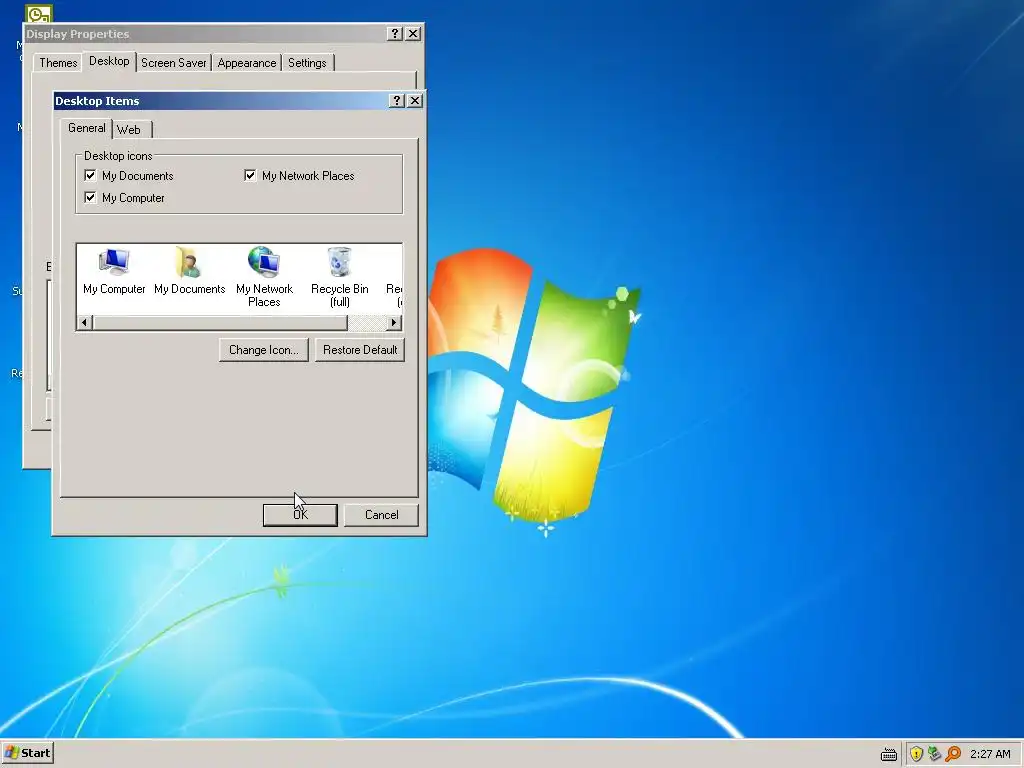
Task: Click the Restore Default button
Action: [x=360, y=350]
